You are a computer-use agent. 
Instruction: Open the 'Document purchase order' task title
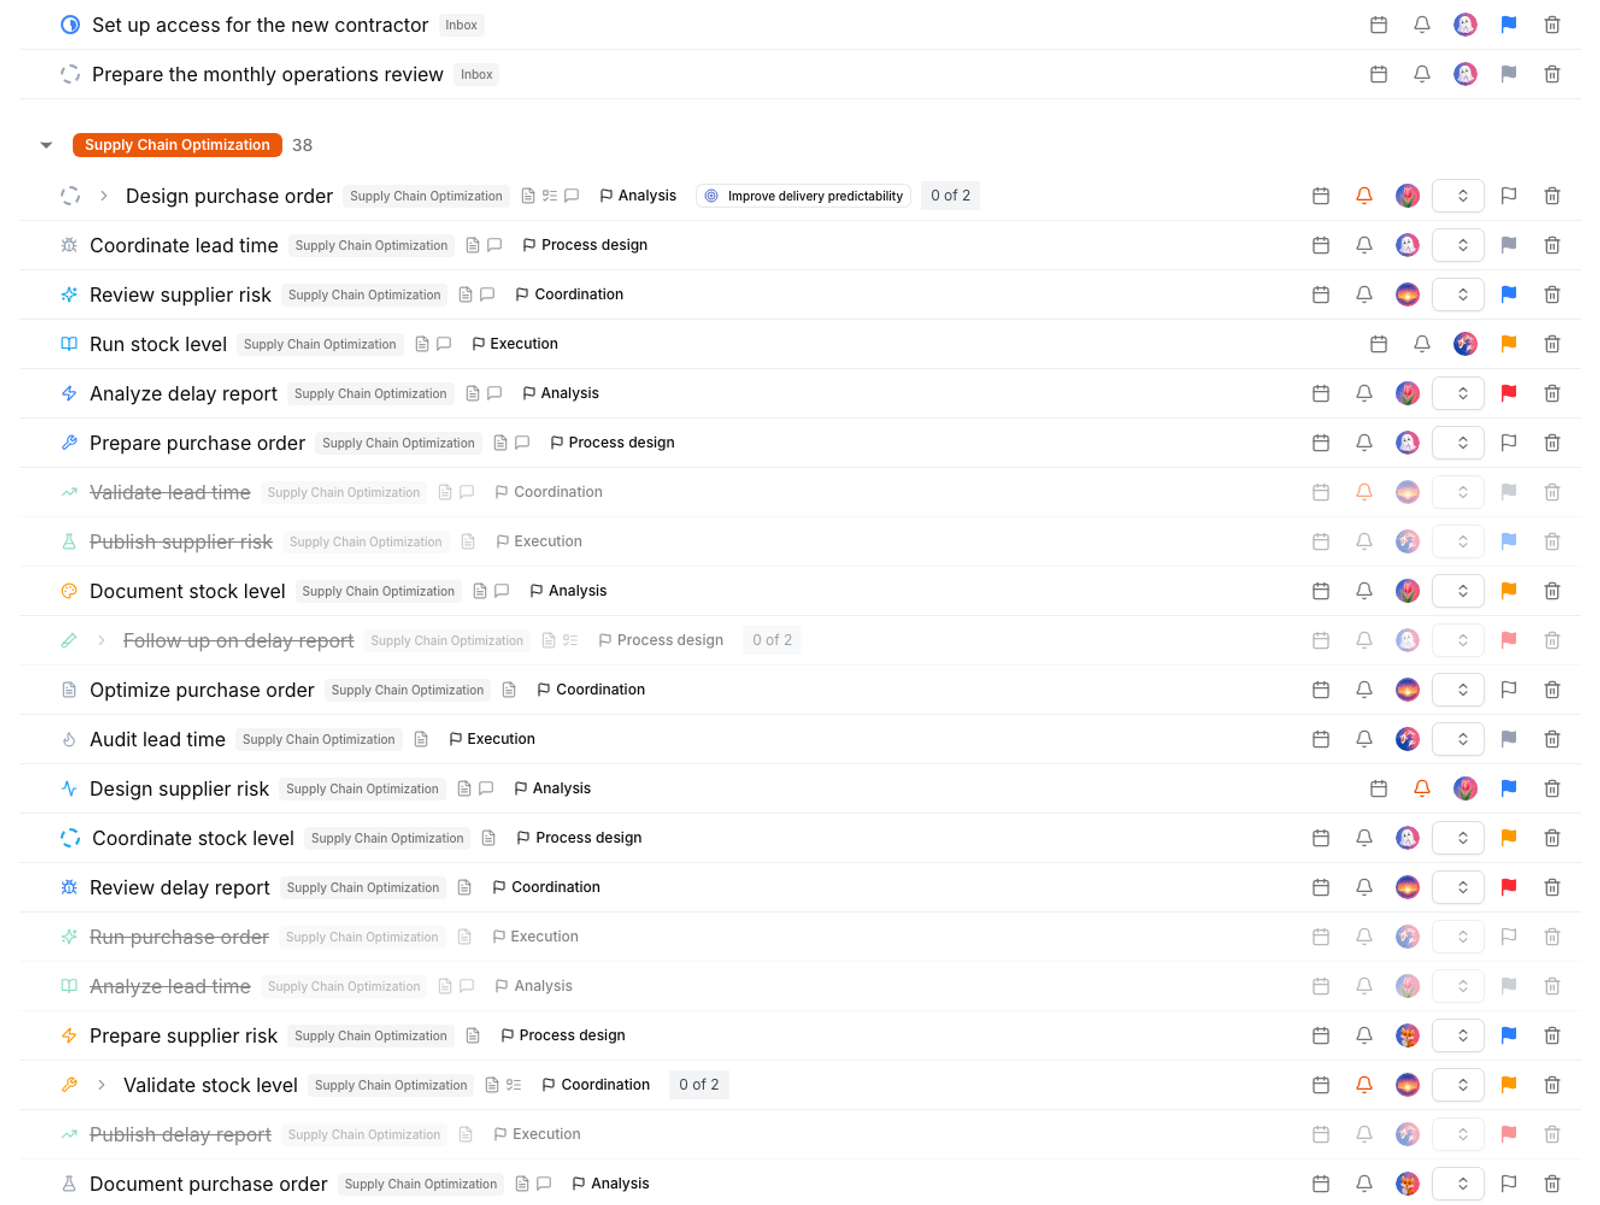coord(208,1184)
